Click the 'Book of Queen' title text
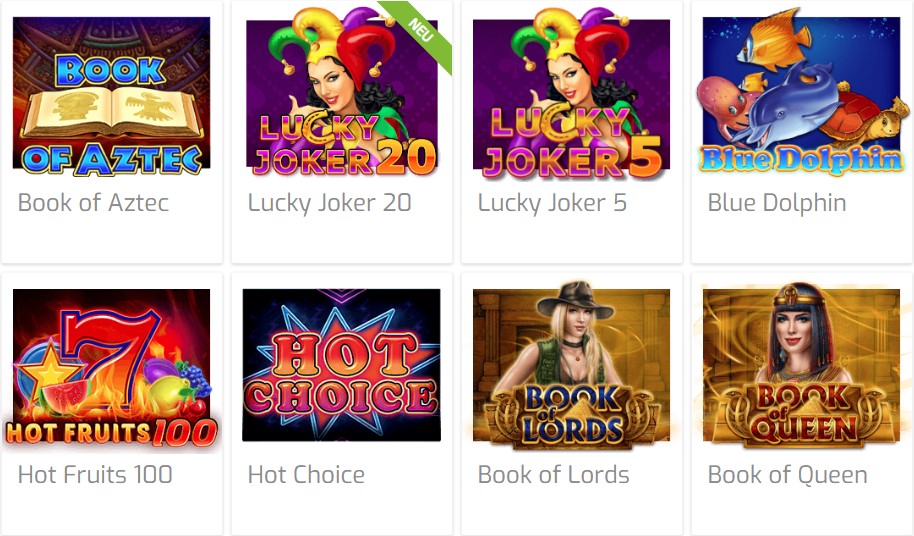914x536 pixels. pos(788,475)
